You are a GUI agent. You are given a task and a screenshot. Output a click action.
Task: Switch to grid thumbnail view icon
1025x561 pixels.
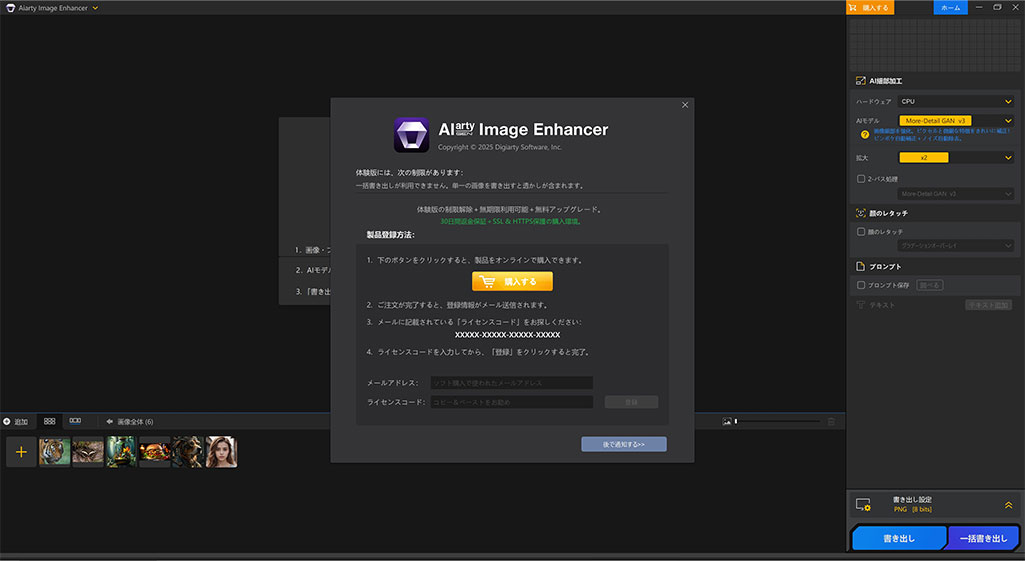pos(49,422)
